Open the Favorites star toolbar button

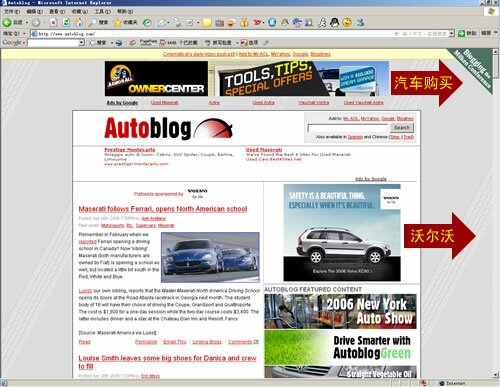[x=125, y=22]
